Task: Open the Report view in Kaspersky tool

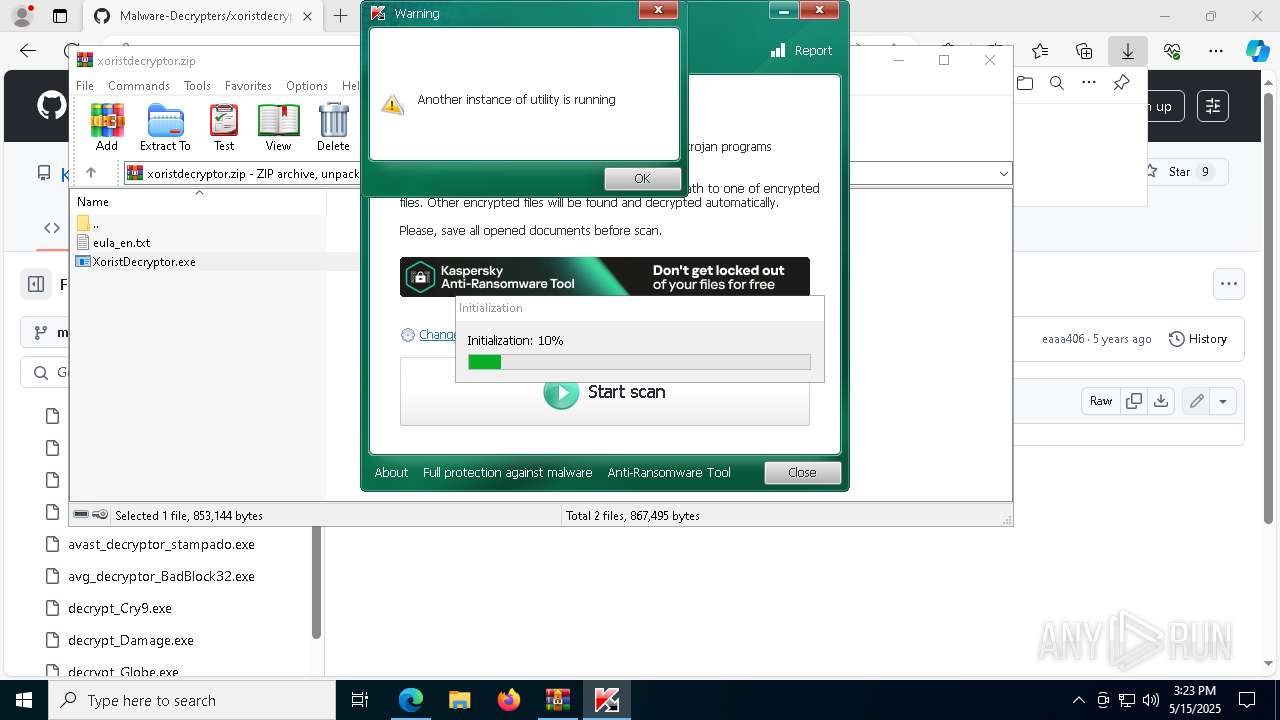Action: coord(801,51)
